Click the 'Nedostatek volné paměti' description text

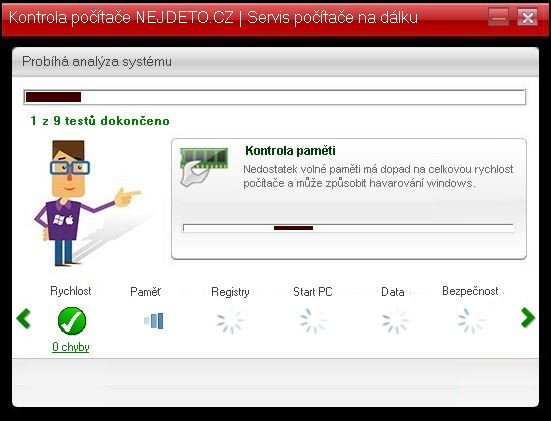[378, 176]
